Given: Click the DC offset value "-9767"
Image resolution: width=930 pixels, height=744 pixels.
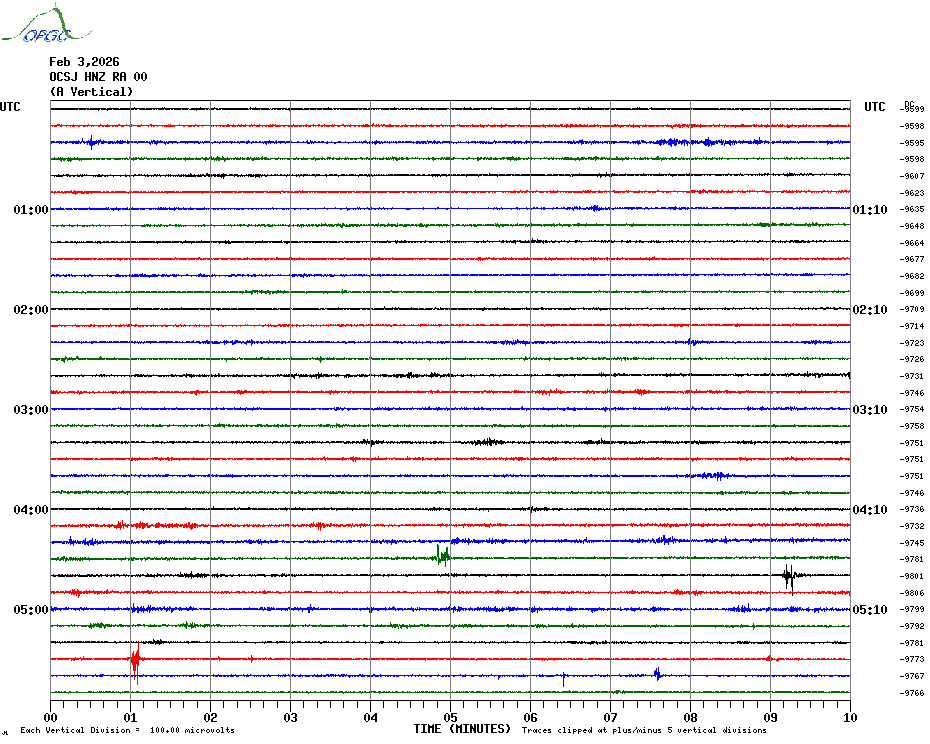Looking at the screenshot, I should point(912,676).
